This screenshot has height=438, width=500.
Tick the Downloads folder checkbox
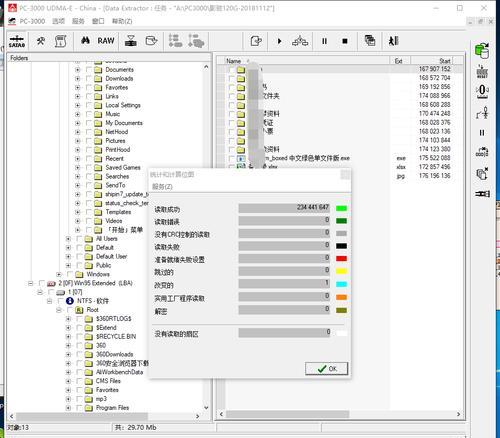(89, 79)
